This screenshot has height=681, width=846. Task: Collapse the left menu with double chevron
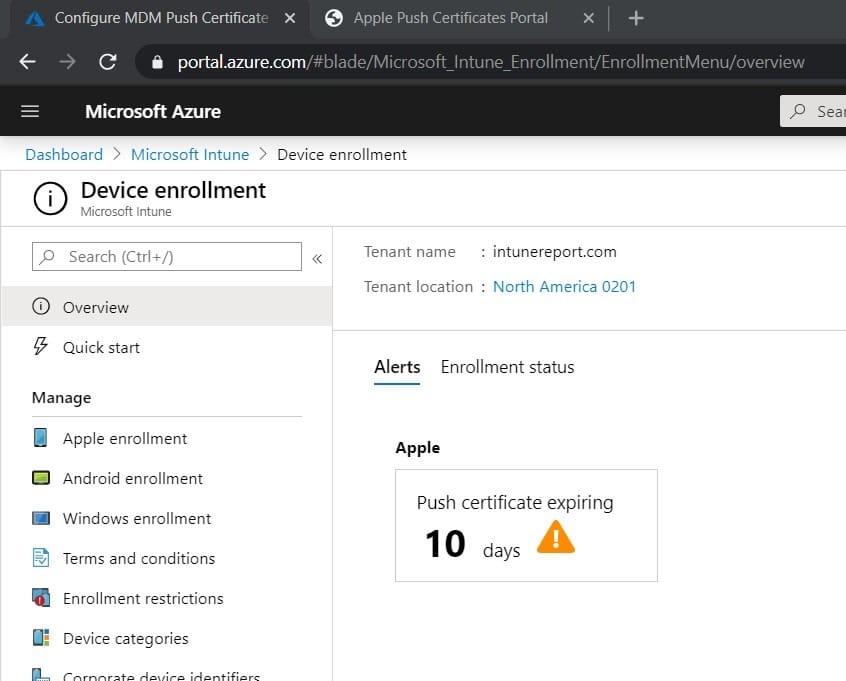(x=317, y=258)
